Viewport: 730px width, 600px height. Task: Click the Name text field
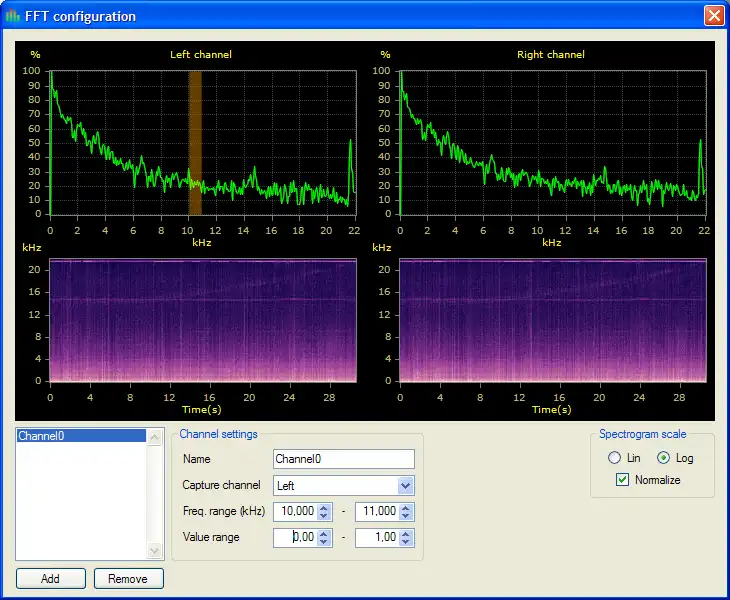(343, 459)
